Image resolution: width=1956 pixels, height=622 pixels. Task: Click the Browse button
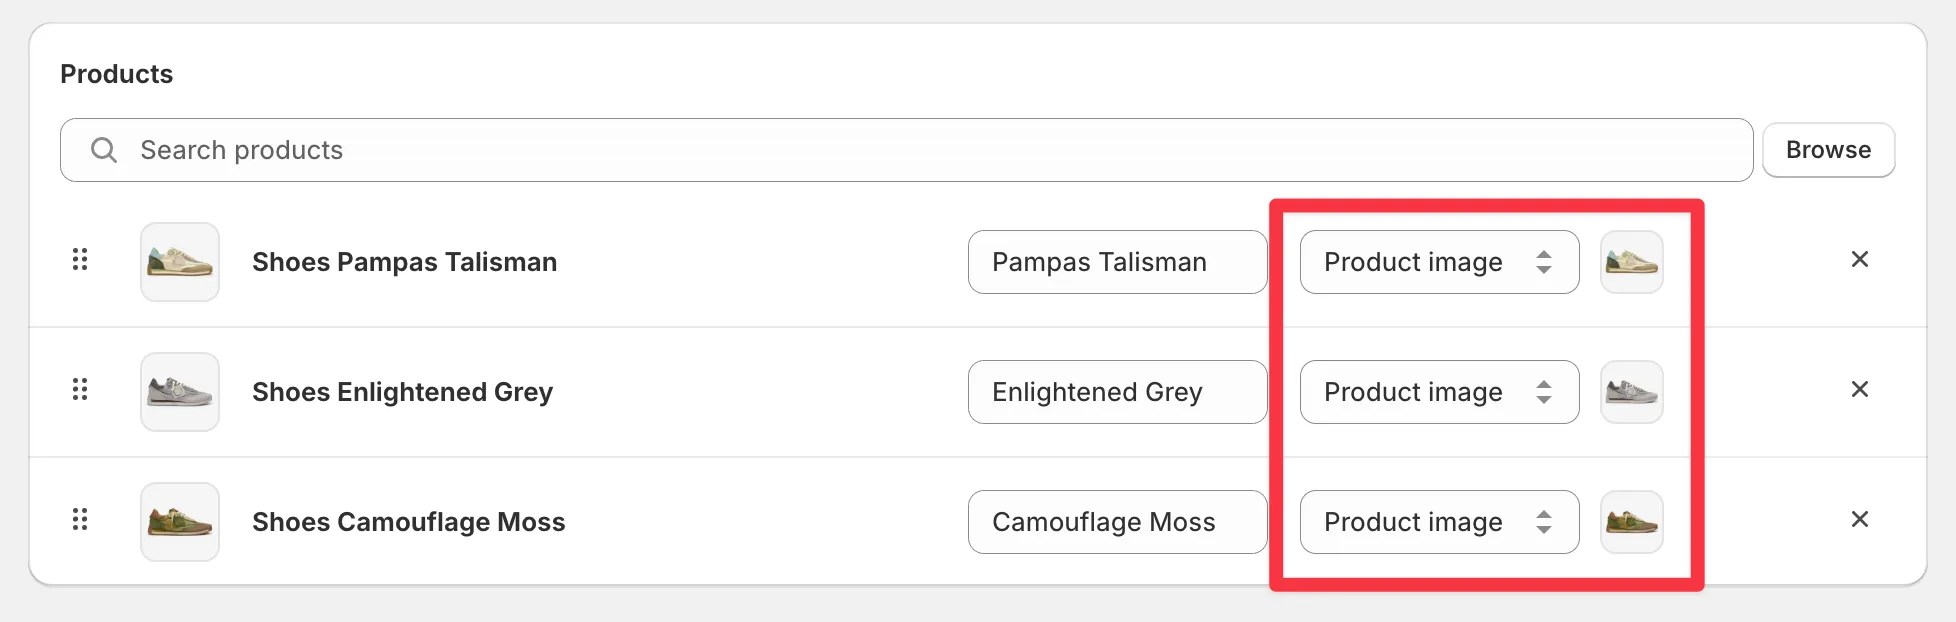tap(1828, 150)
